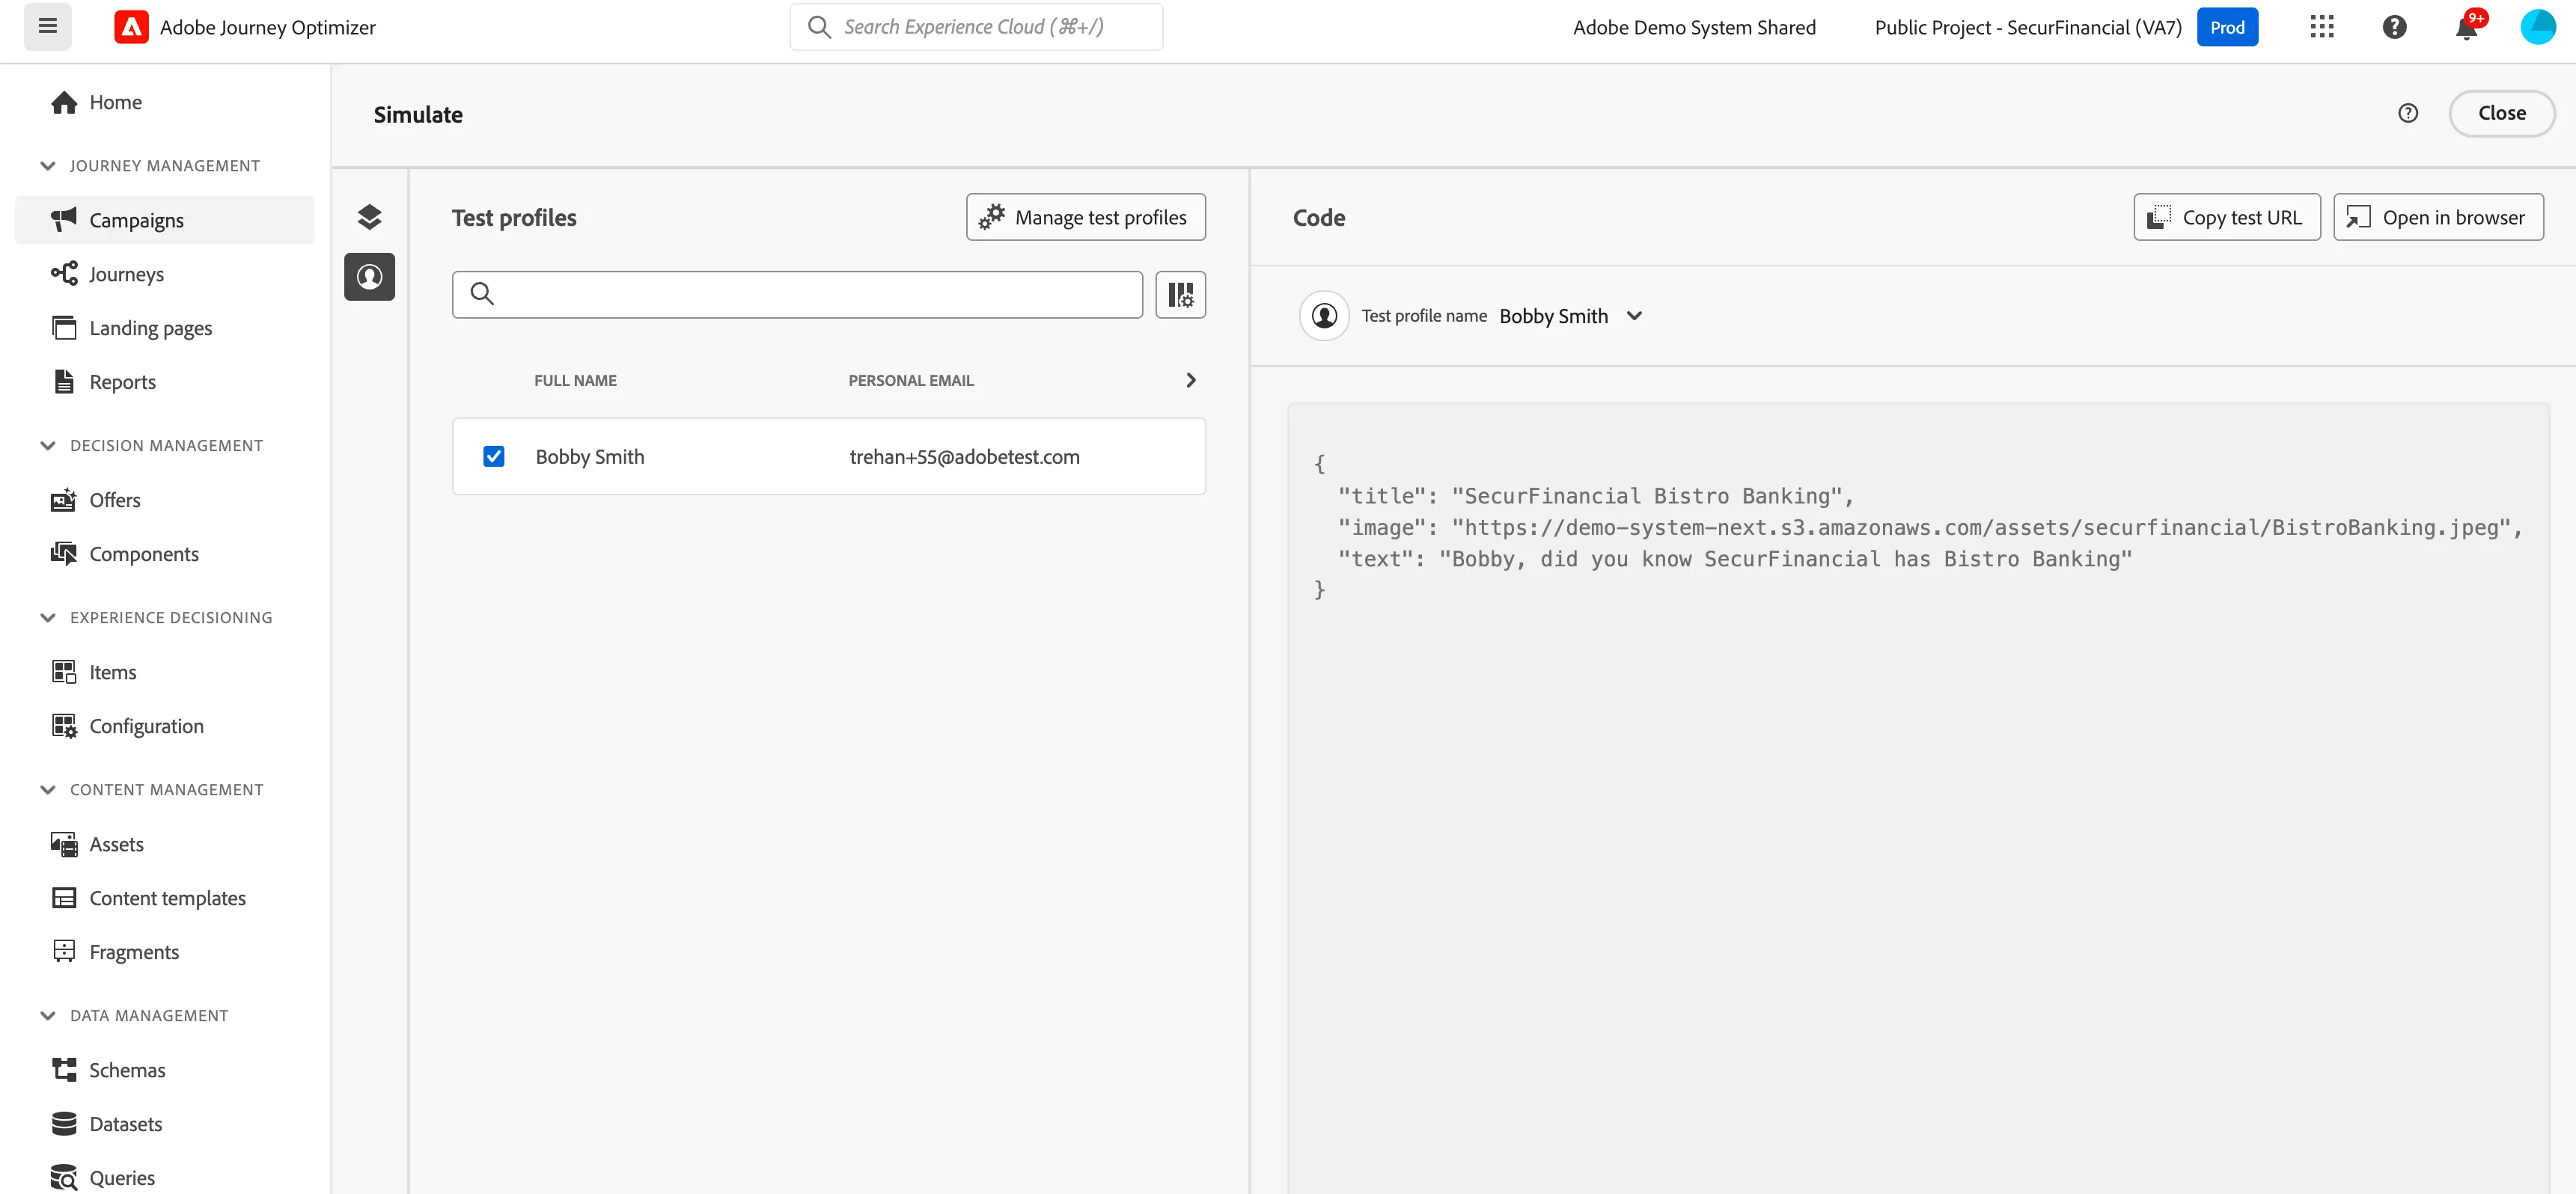
Task: Open the Test profile name dropdown
Action: (1571, 316)
